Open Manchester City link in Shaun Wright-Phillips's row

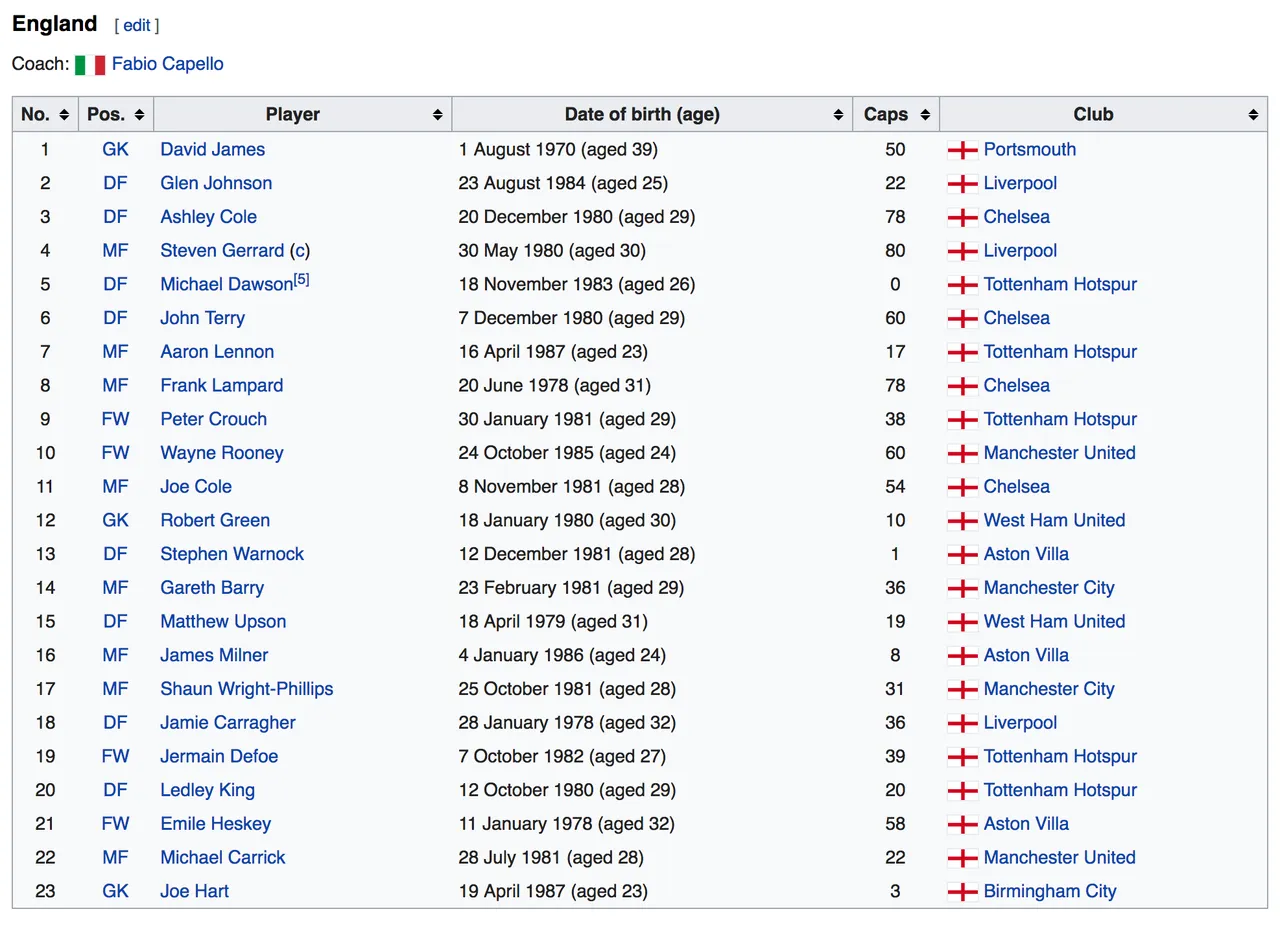(1049, 689)
